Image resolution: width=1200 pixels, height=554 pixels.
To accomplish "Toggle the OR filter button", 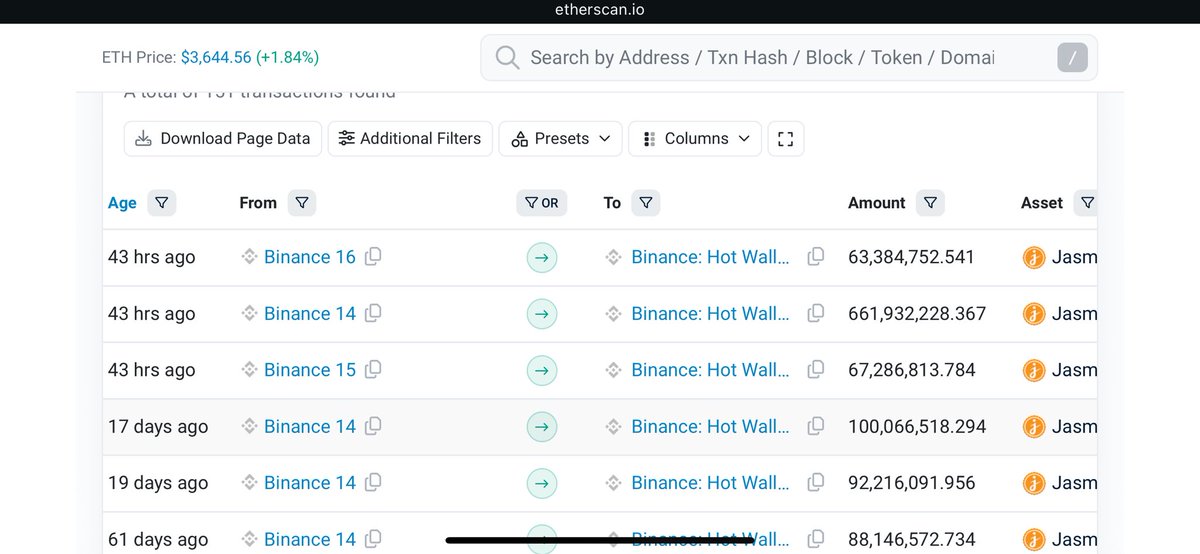I will click(541, 203).
